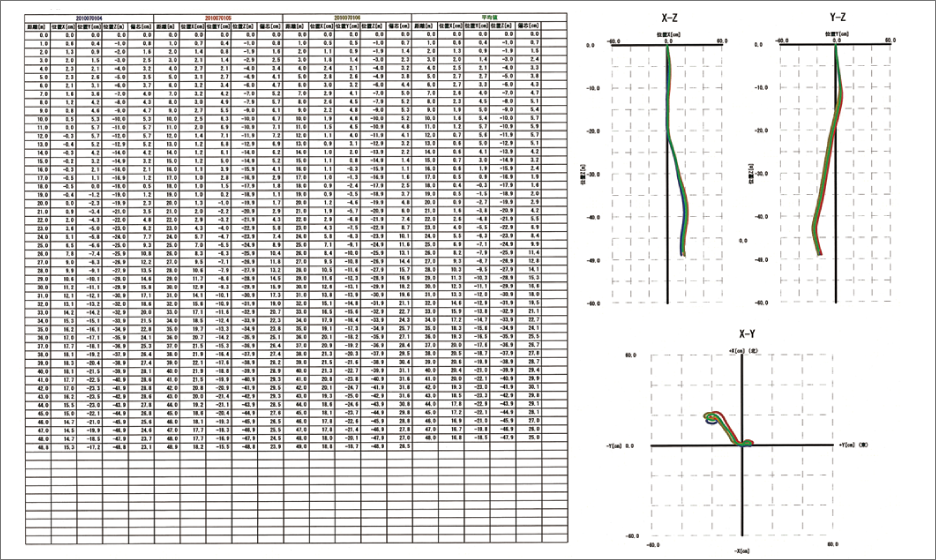
Task: Select the Y-Z chart title
Action: [x=838, y=17]
